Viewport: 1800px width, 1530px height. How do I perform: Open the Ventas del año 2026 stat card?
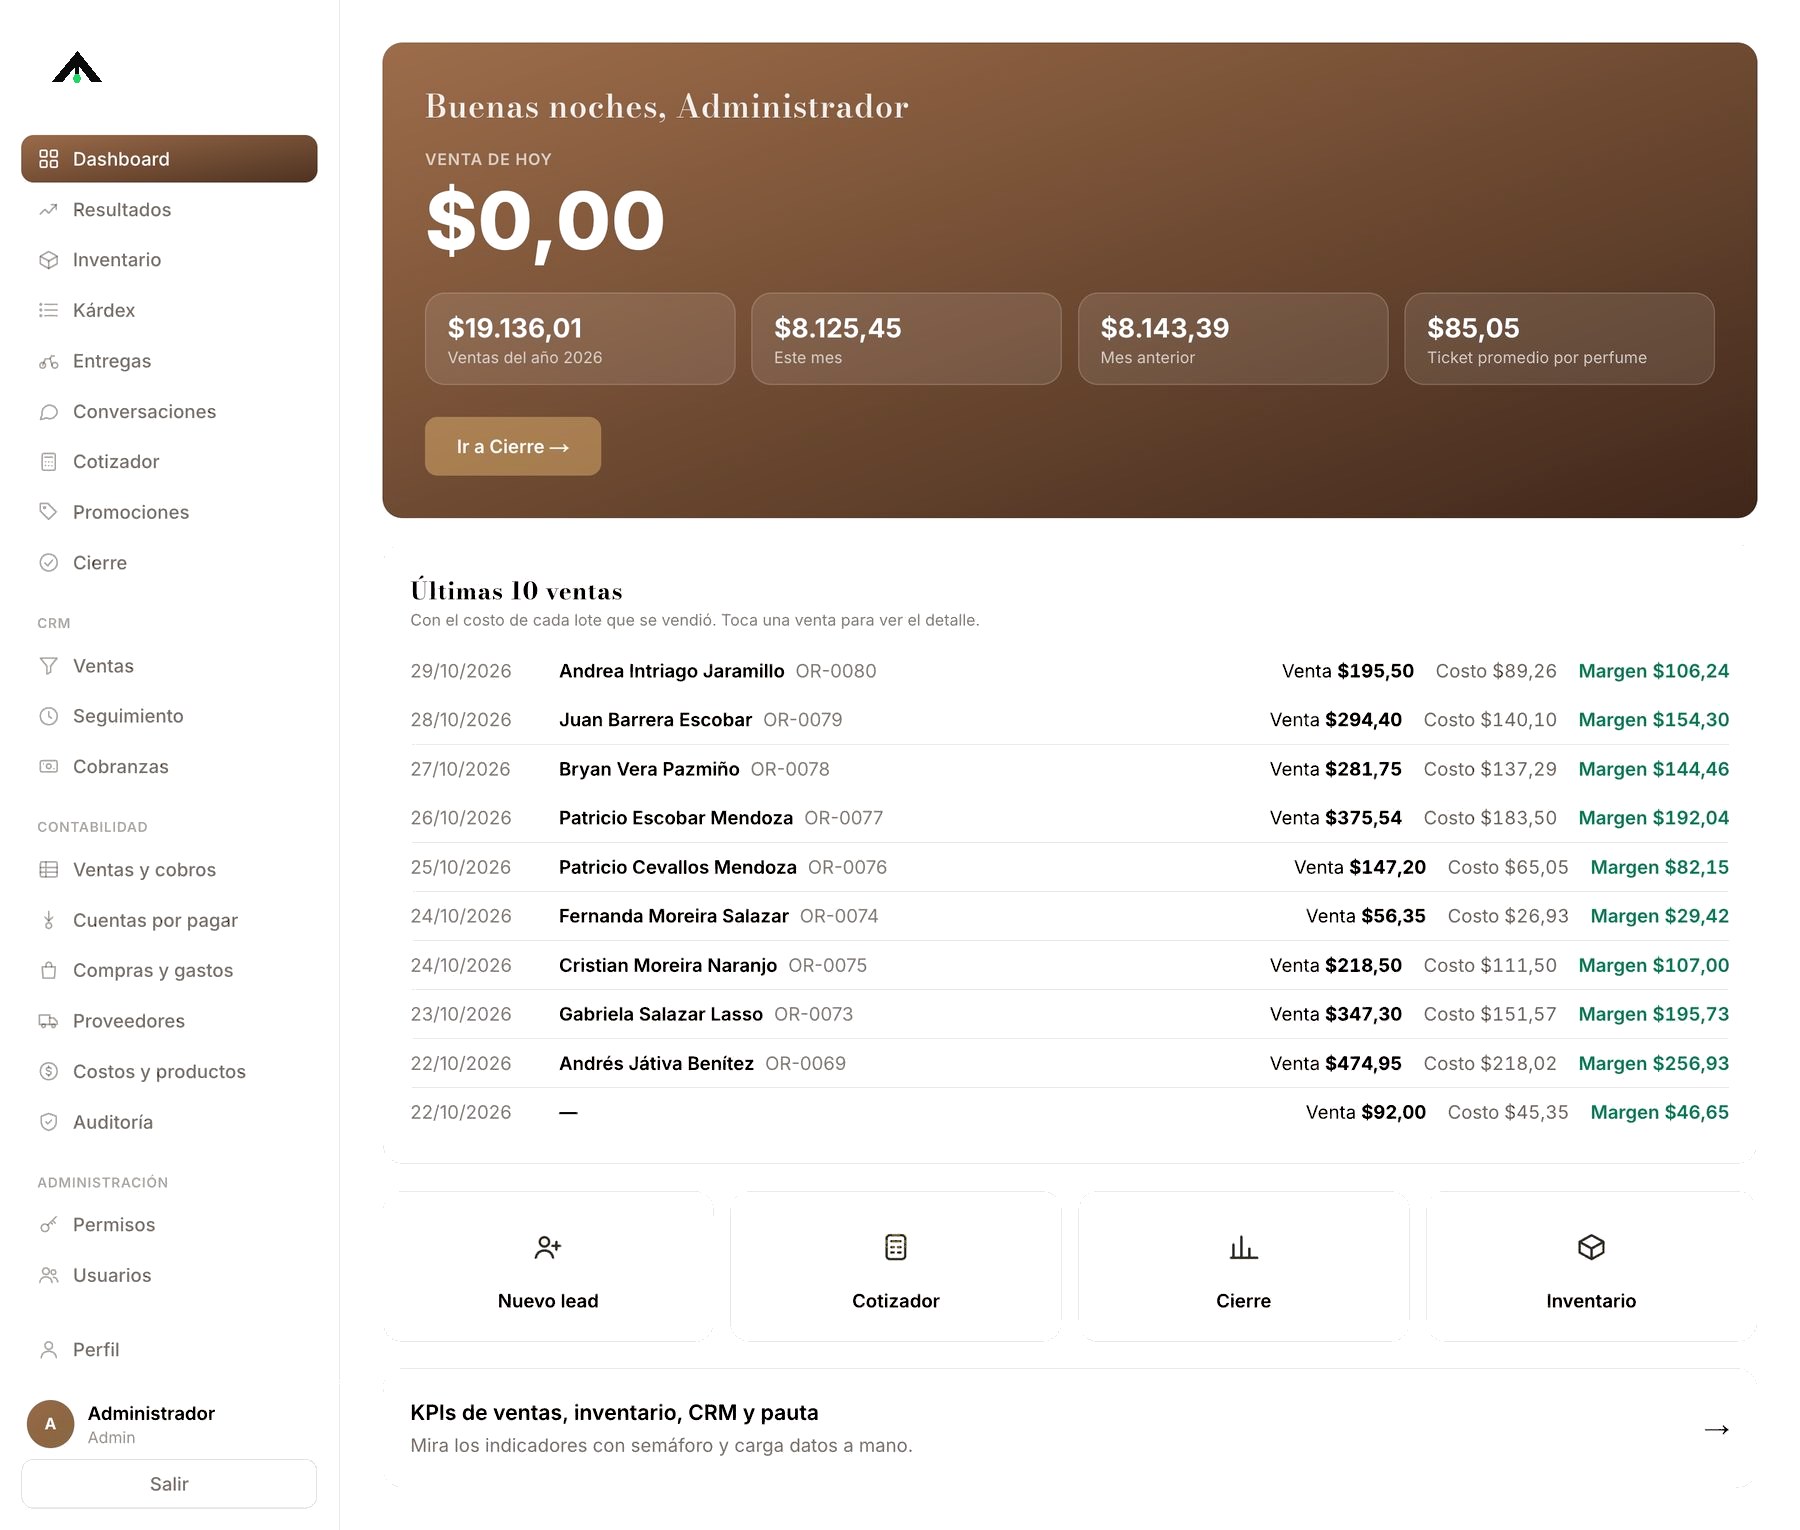580,339
